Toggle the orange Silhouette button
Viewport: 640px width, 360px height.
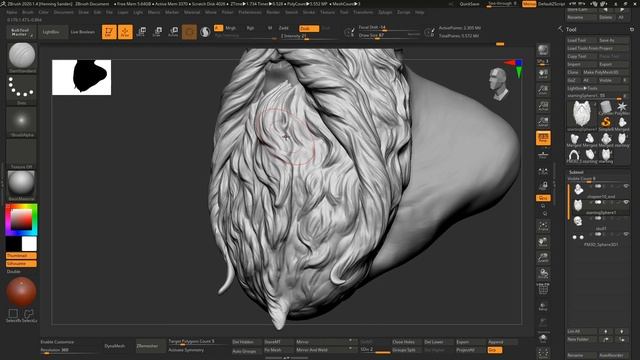[x=21, y=264]
